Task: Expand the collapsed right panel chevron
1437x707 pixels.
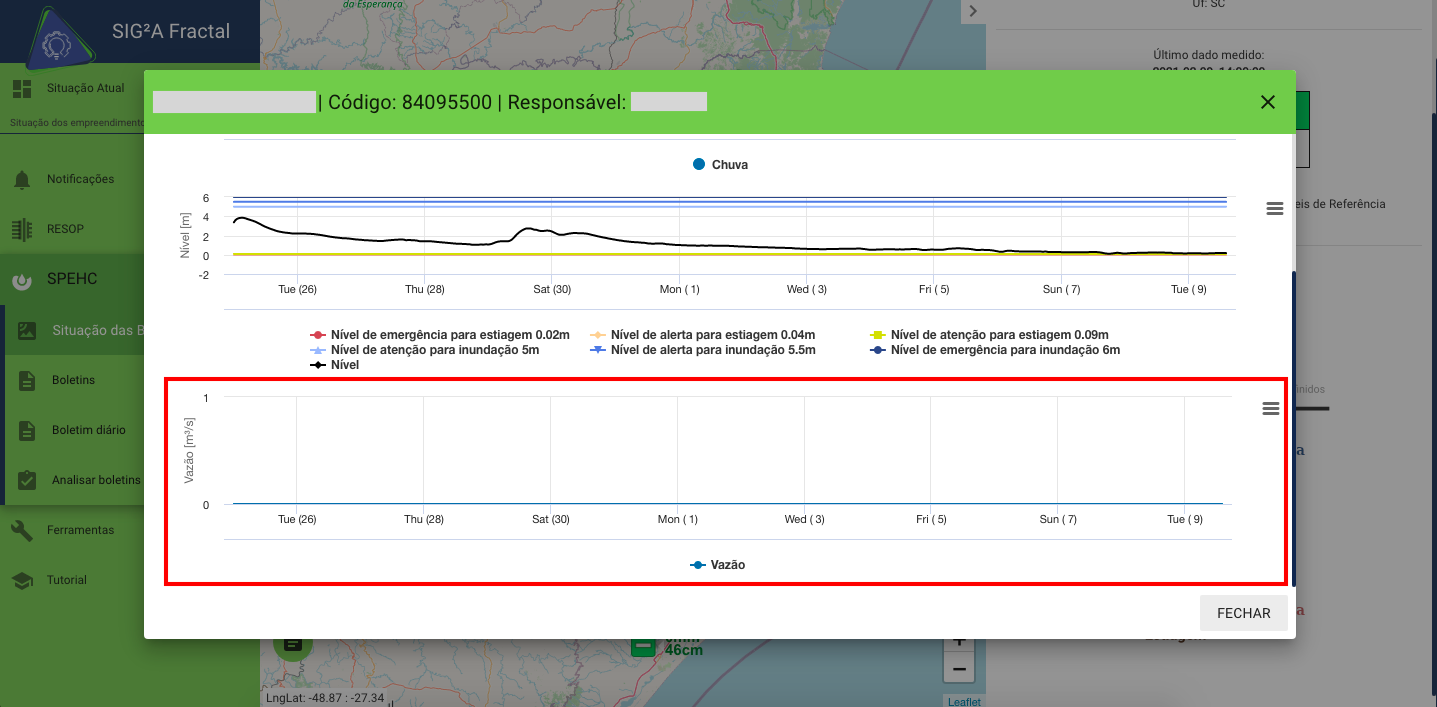Action: (x=973, y=11)
